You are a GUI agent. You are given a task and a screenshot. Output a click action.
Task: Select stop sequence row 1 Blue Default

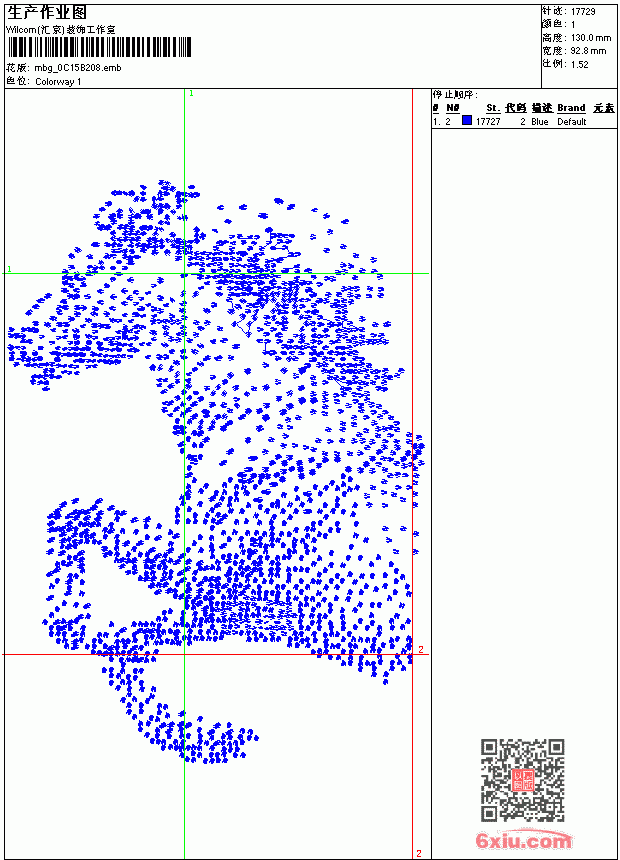524,121
